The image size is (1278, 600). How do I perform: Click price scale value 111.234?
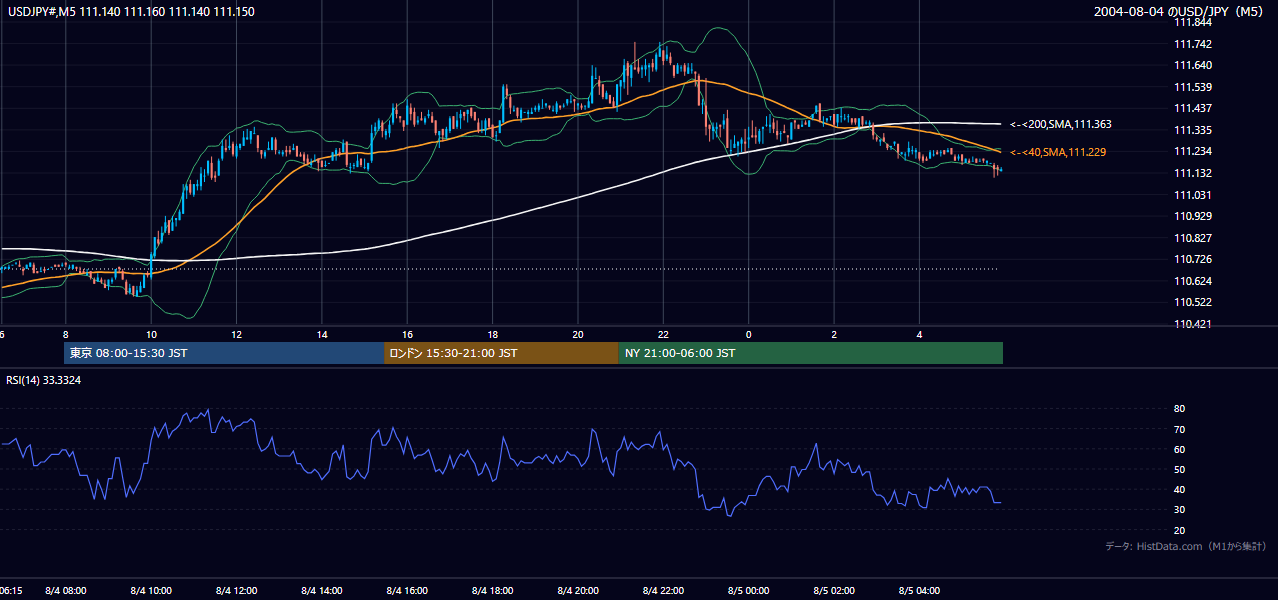pyautogui.click(x=1193, y=152)
